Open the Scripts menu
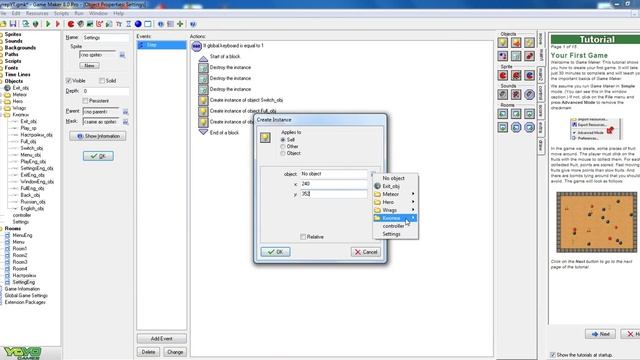Viewport: 640px width, 360px height. click(61, 13)
